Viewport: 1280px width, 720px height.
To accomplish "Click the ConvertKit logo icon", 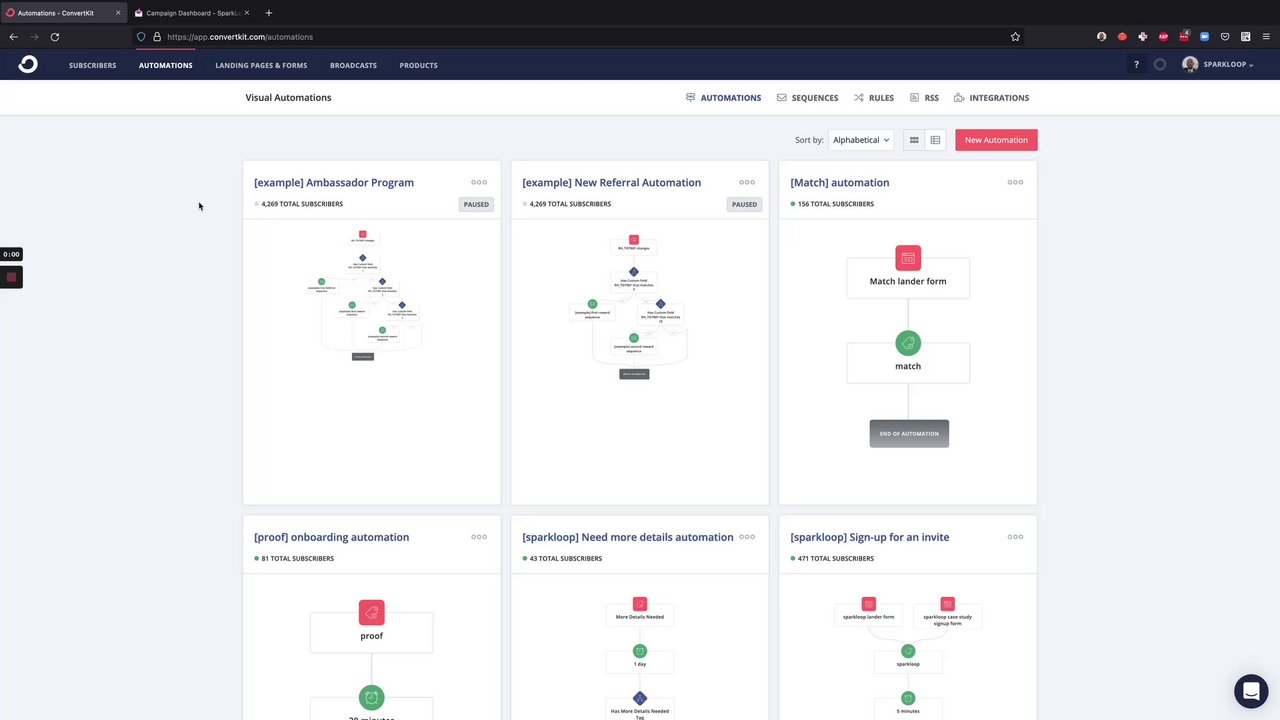I will click(x=28, y=65).
